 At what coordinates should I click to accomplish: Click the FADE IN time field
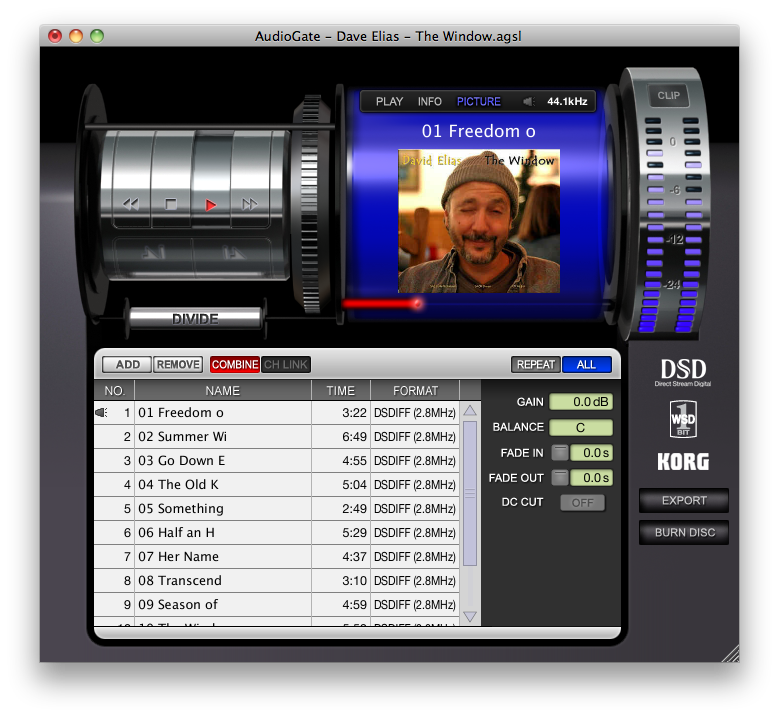click(591, 453)
